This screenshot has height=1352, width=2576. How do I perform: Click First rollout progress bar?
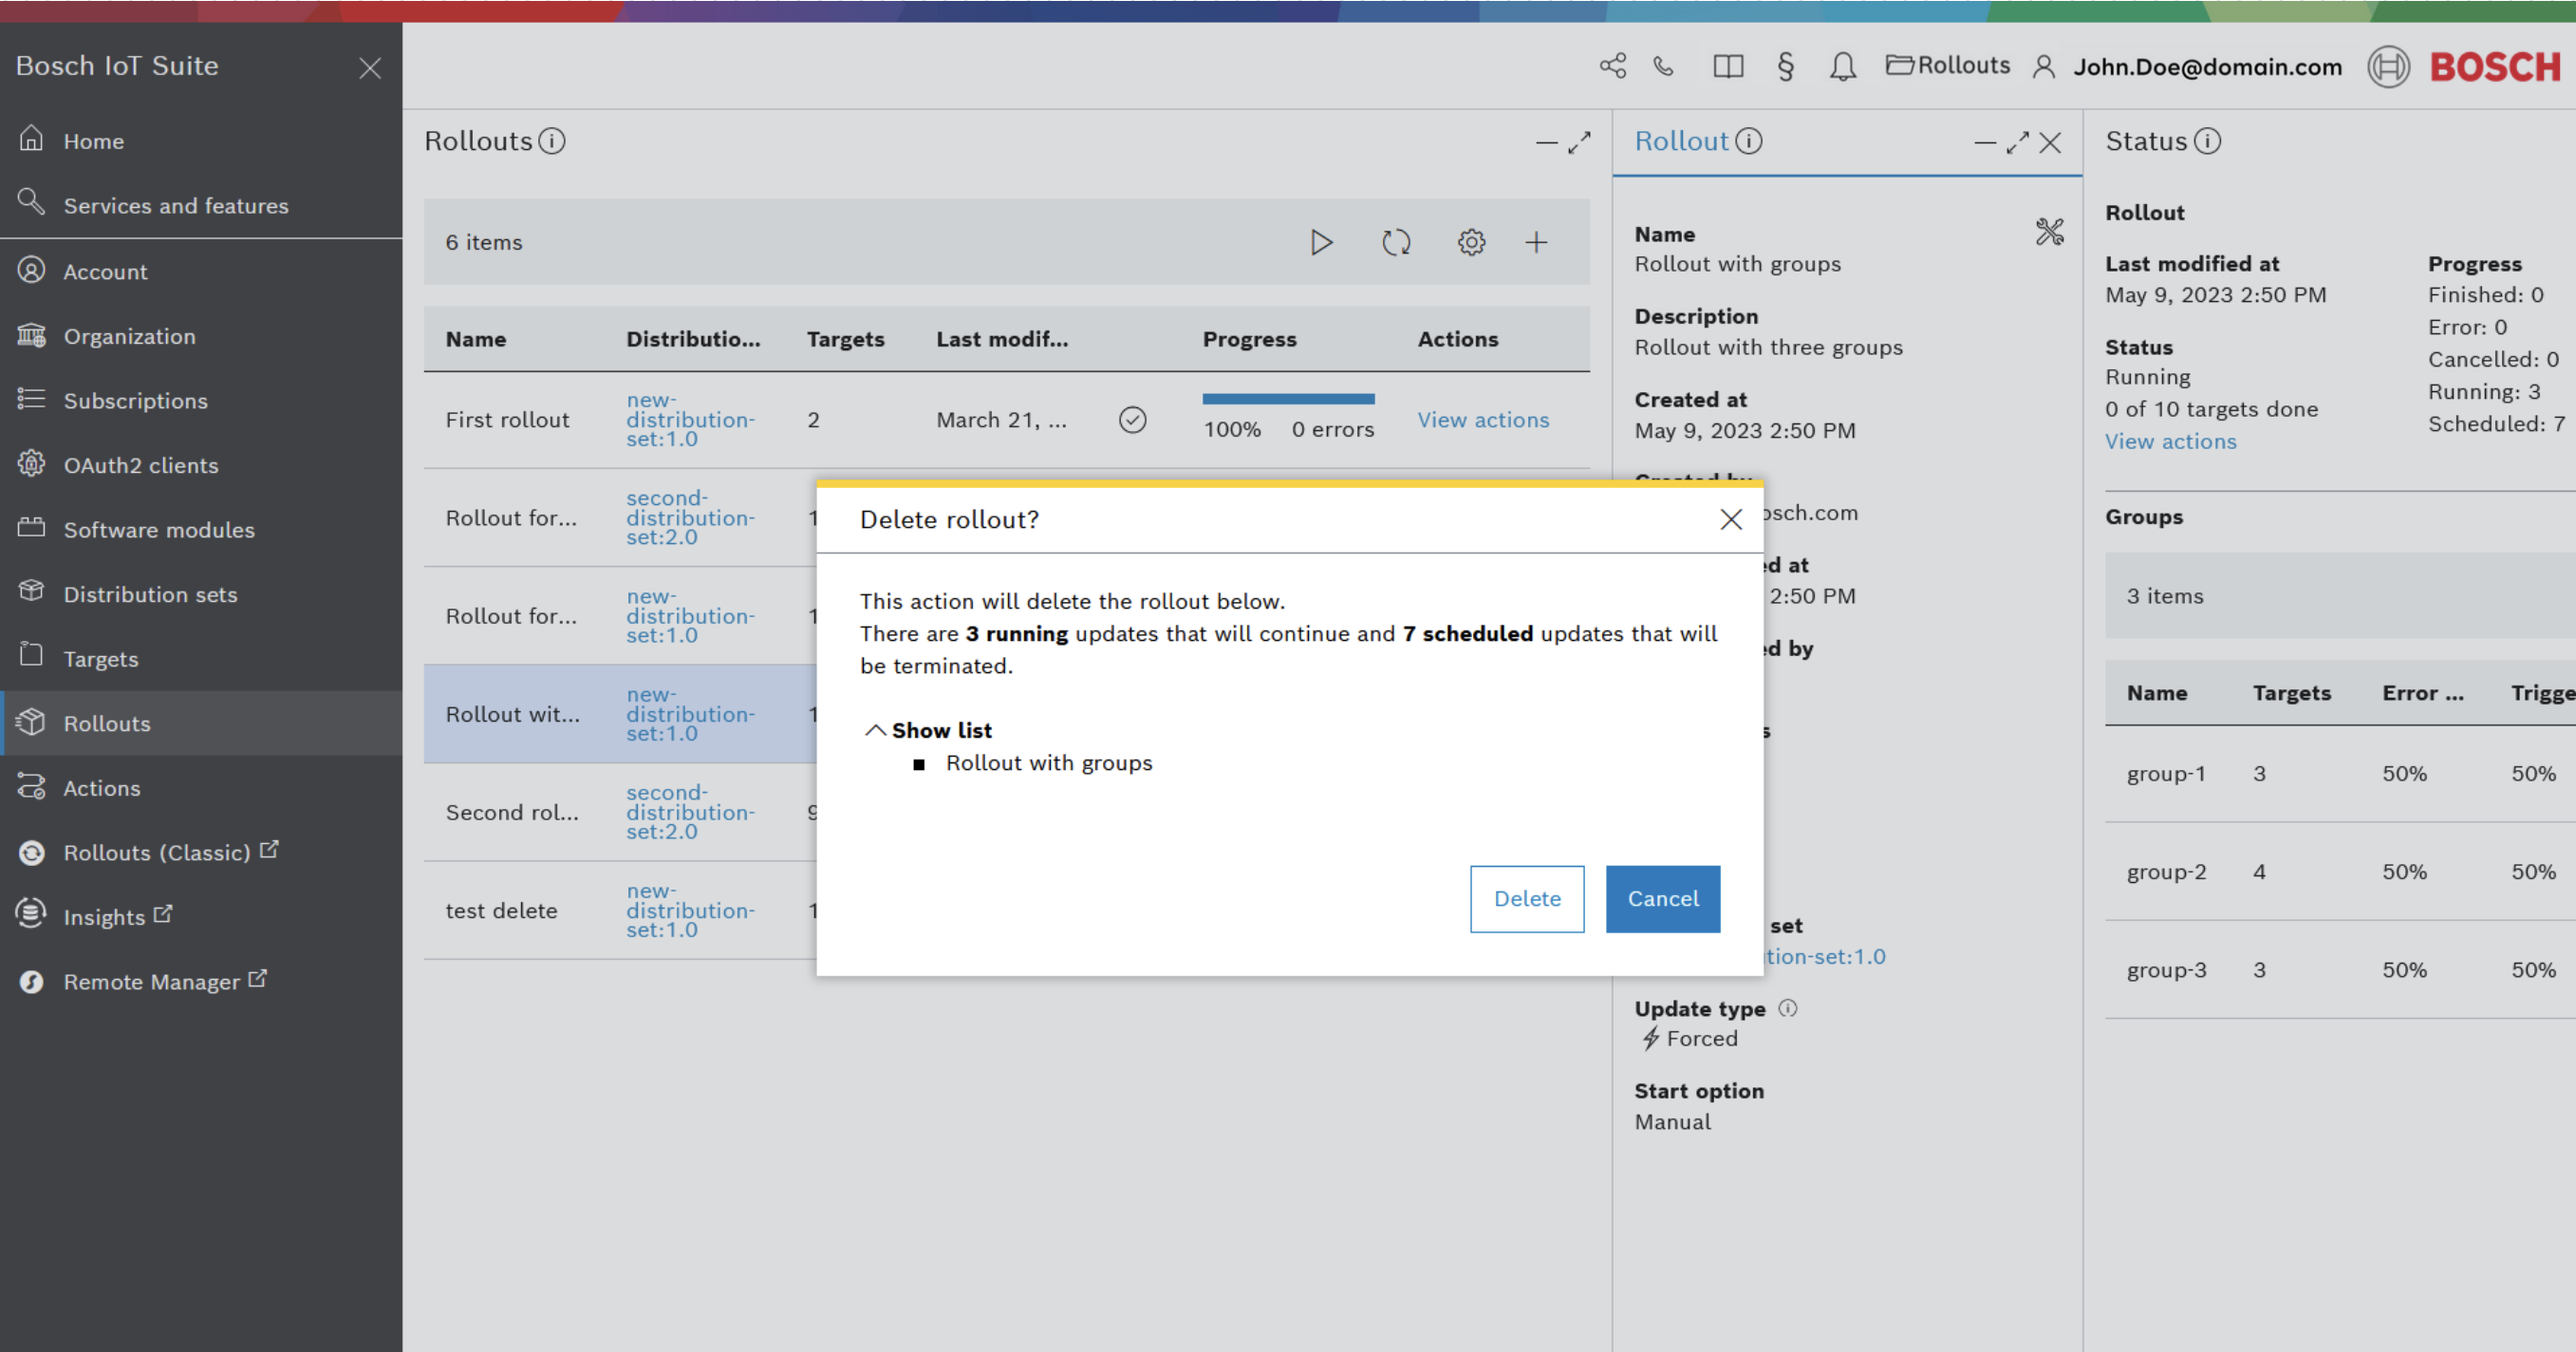(x=1288, y=399)
